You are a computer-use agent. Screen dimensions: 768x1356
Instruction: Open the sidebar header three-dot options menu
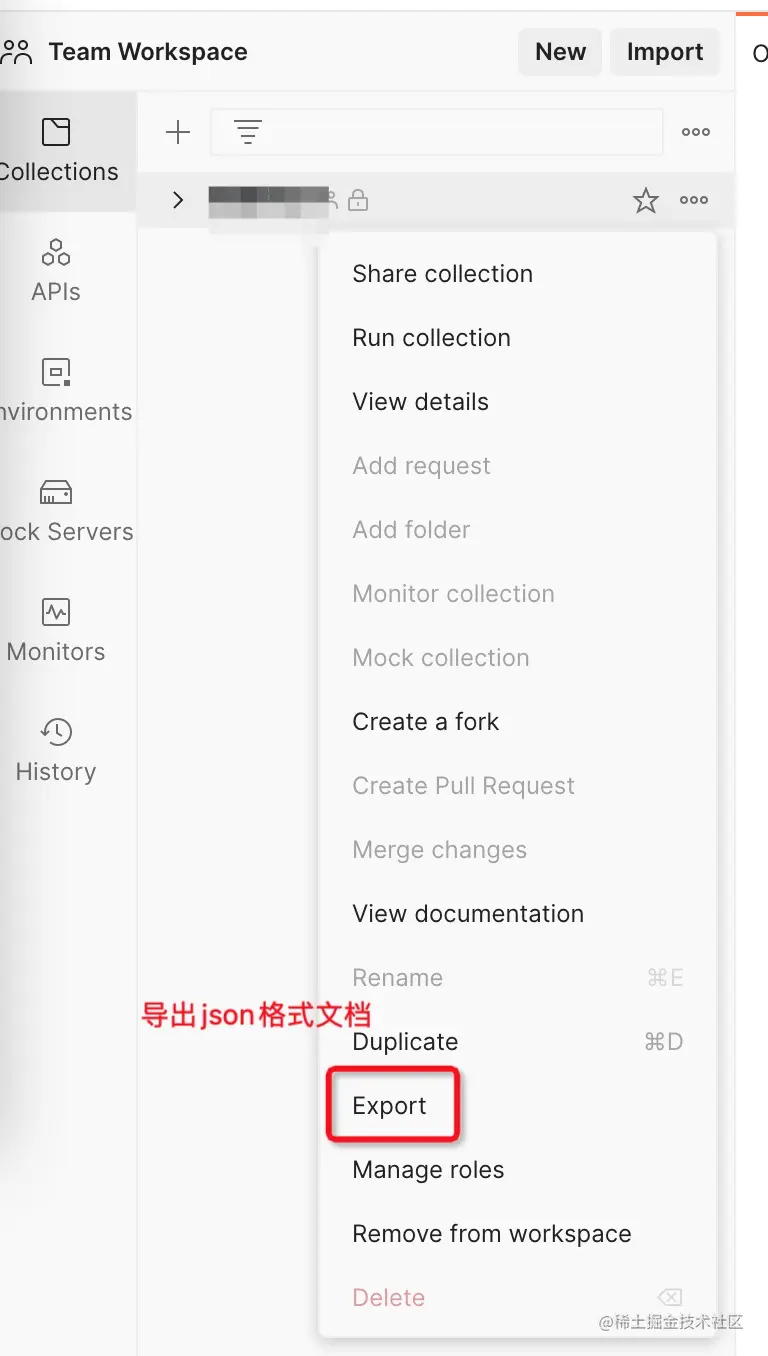point(696,132)
